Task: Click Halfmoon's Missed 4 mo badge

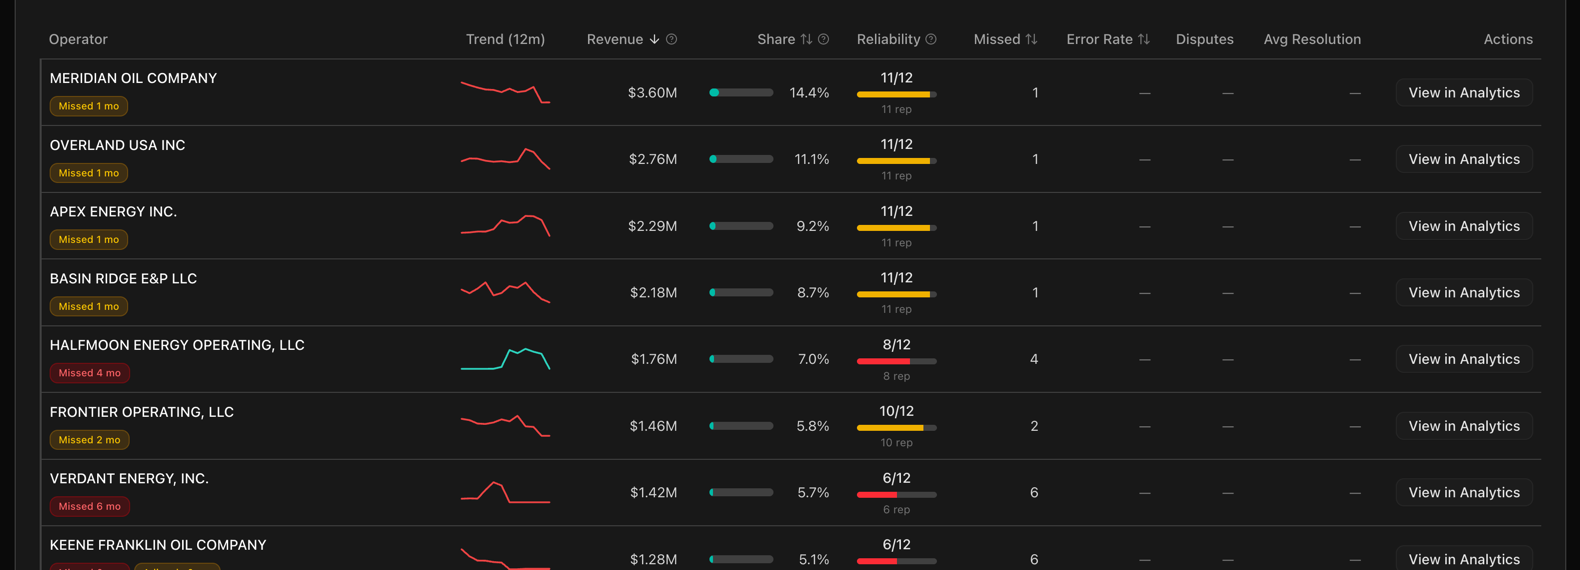Action: [x=90, y=373]
